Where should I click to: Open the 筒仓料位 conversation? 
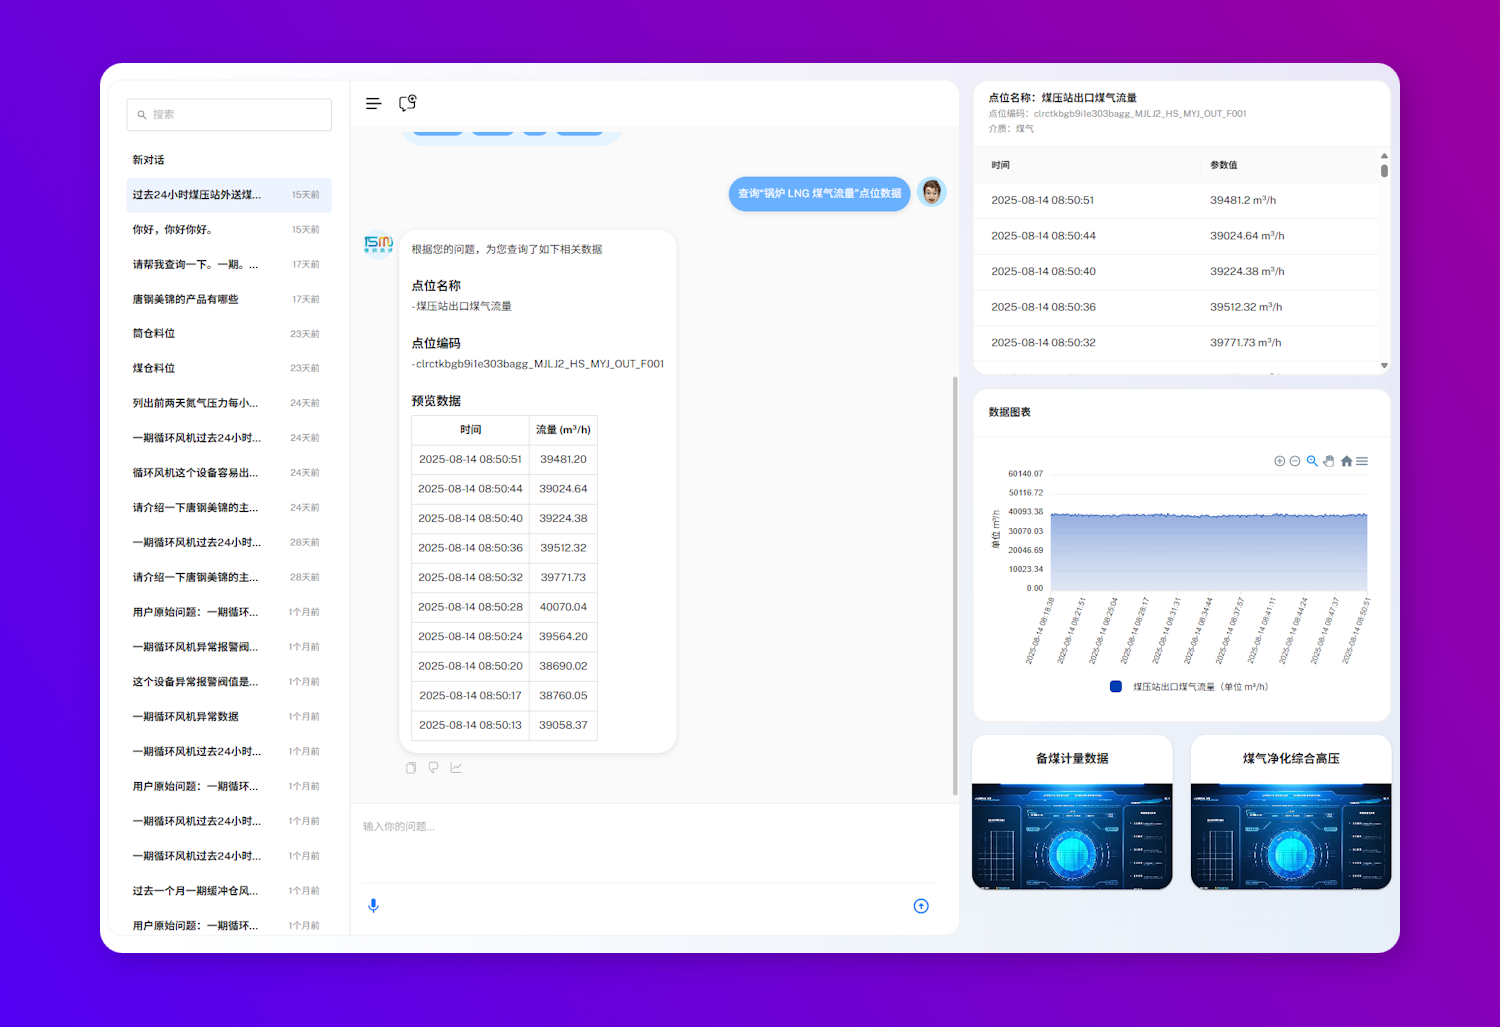point(229,334)
